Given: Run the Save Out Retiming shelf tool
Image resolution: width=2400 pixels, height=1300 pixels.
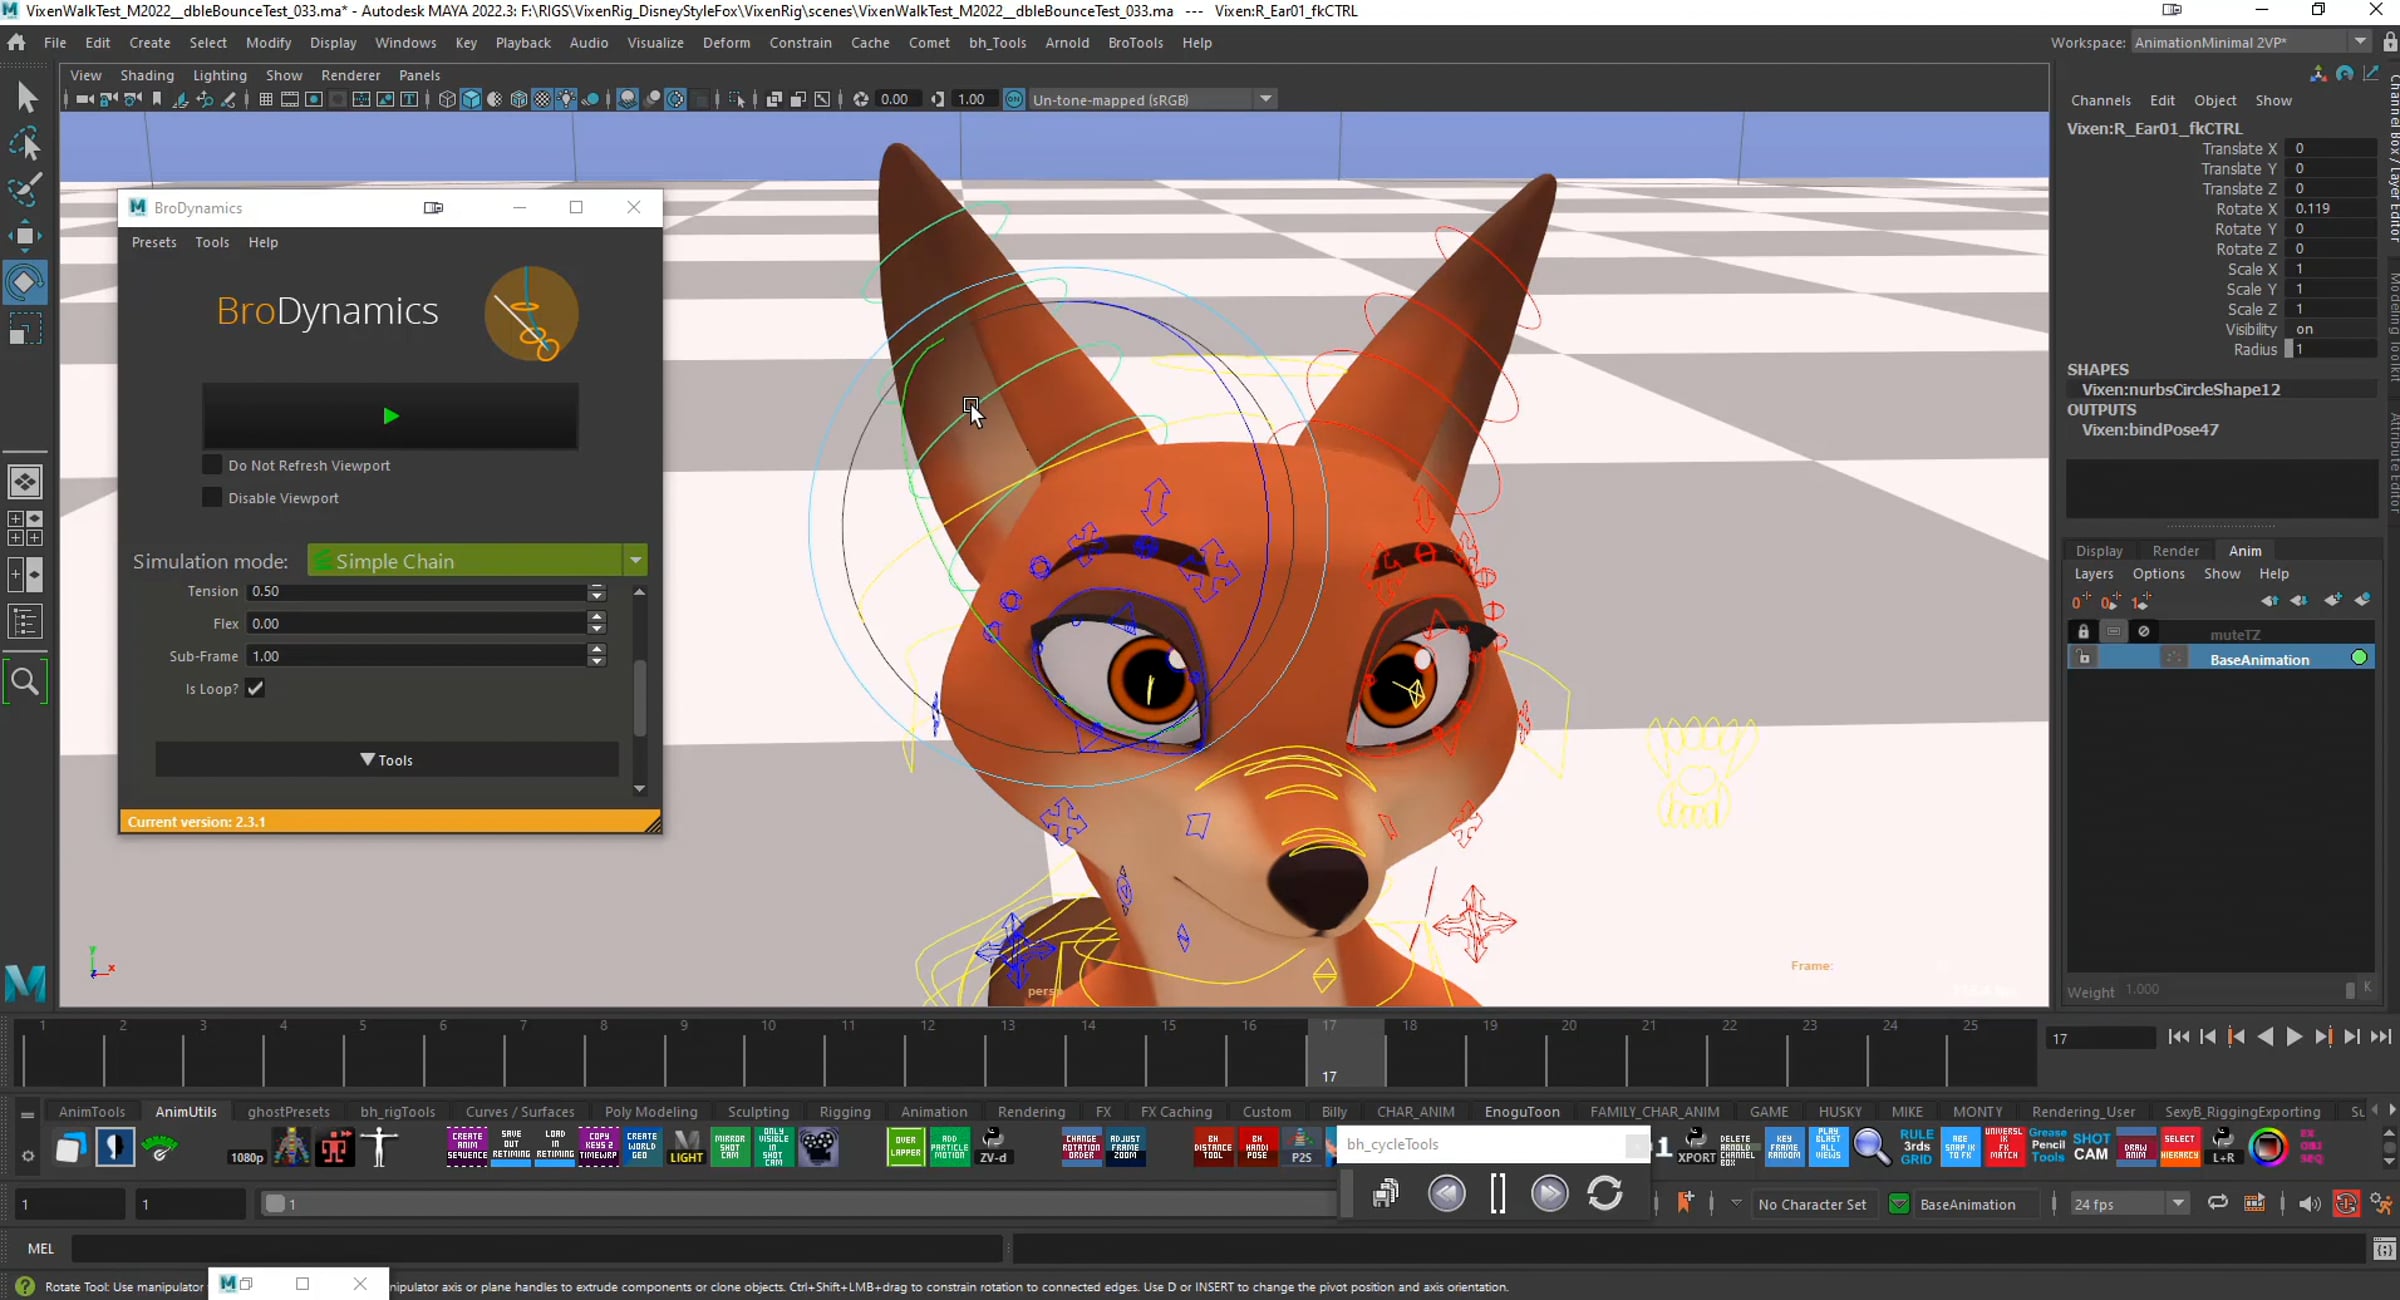Looking at the screenshot, I should (x=511, y=1147).
